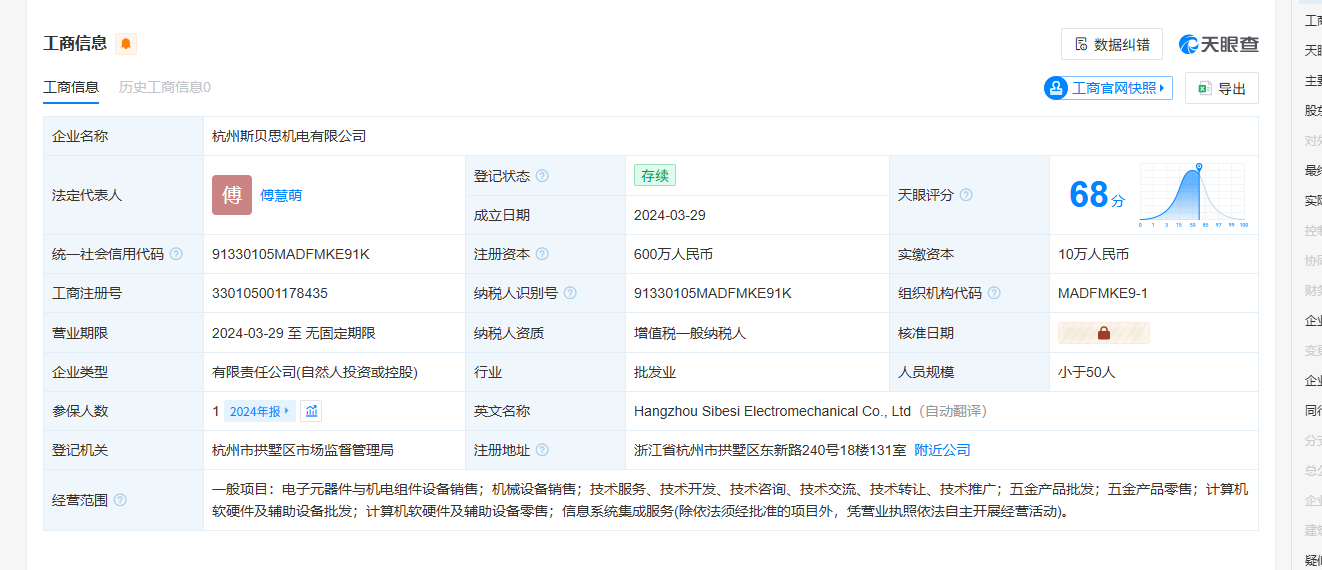1322x570 pixels.
Task: Click the 68分 score value
Action: tap(1097, 195)
